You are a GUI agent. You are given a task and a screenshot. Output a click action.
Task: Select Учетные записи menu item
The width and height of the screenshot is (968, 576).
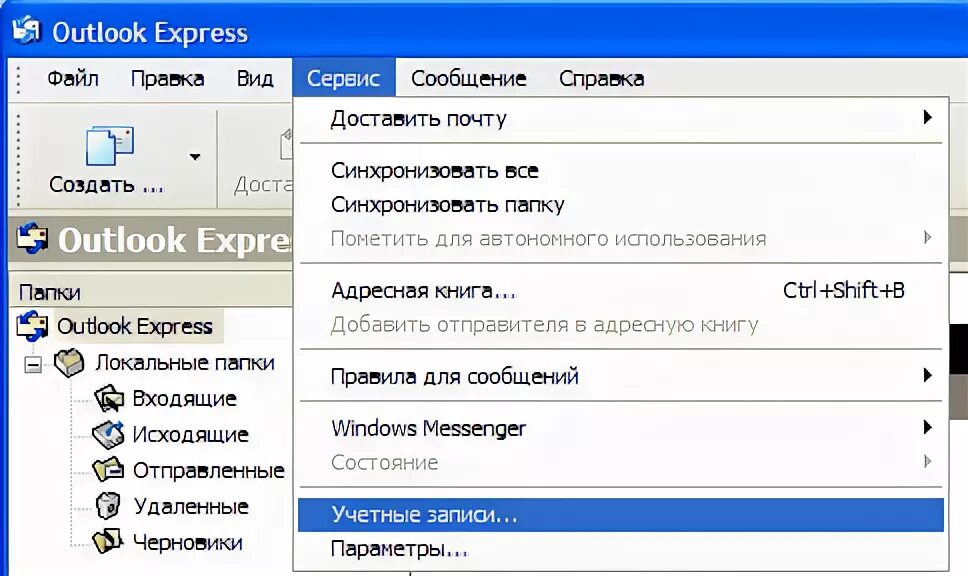click(620, 515)
